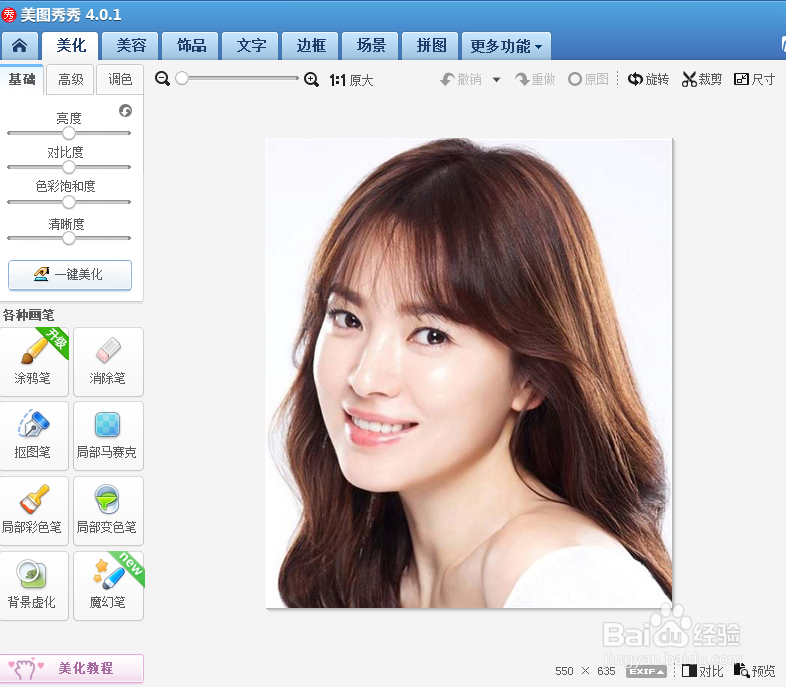Screen dimensions: 786x687
Task: Switch to the 美容 tab
Action: 130,46
